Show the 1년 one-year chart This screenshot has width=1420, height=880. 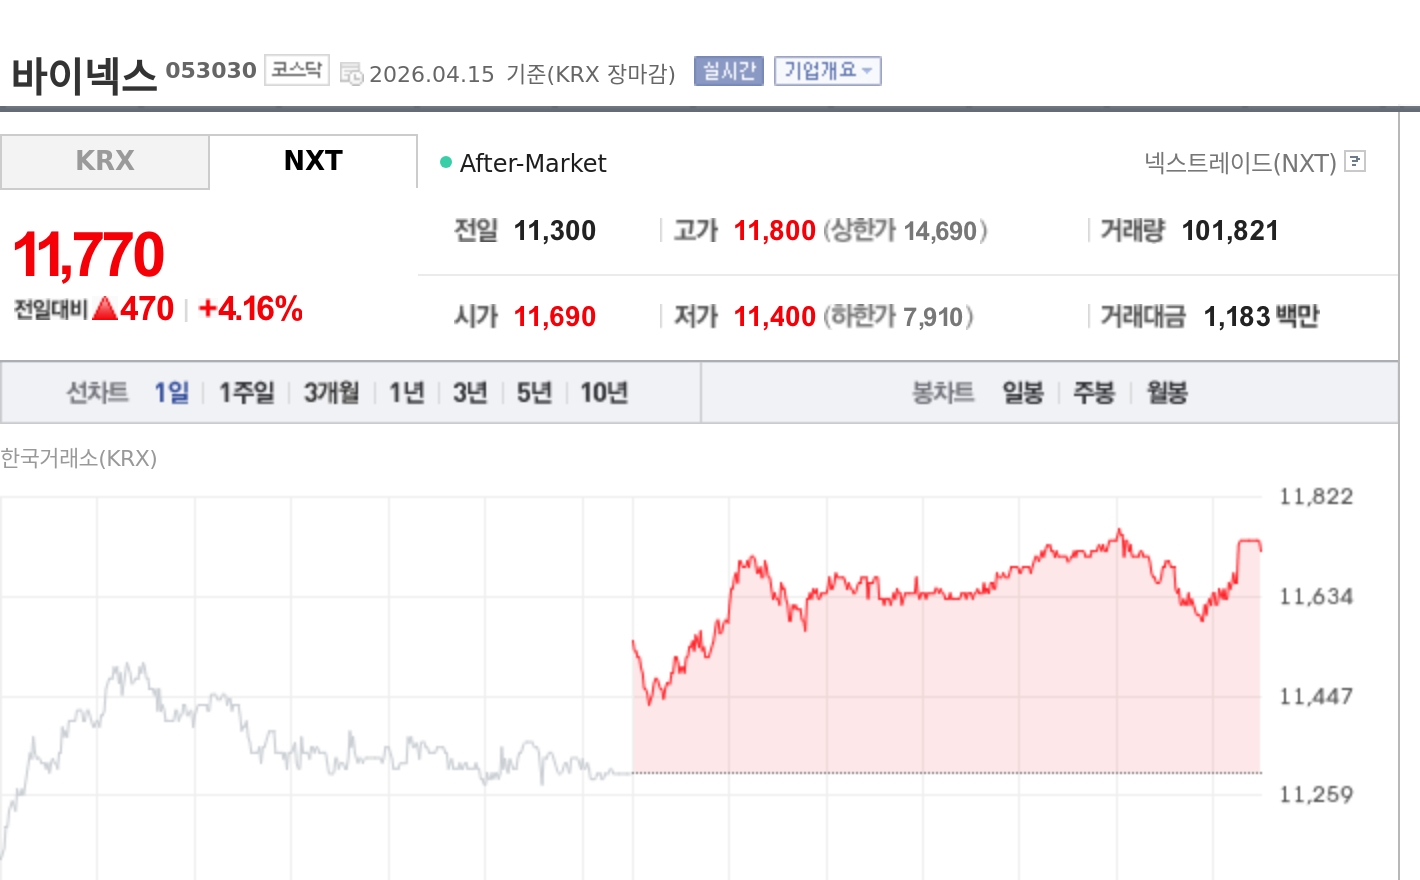tap(405, 392)
